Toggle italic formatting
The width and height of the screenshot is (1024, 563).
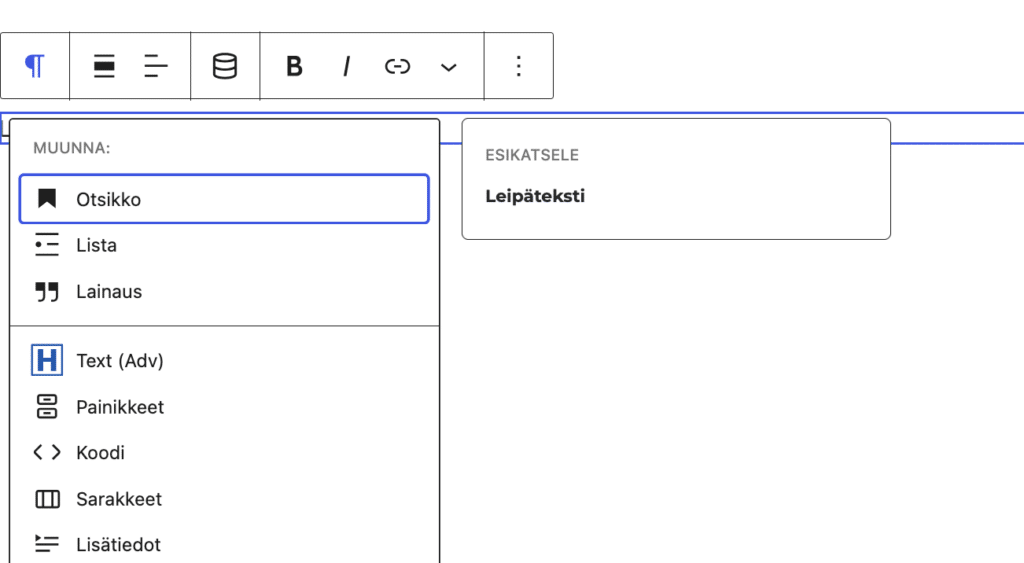pos(346,66)
